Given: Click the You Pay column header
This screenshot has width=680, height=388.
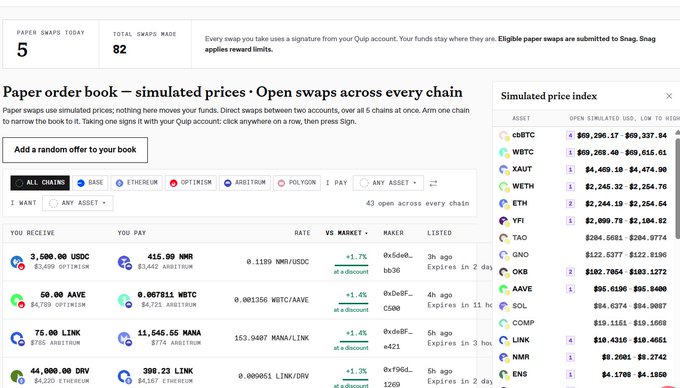Looking at the screenshot, I should click(132, 233).
